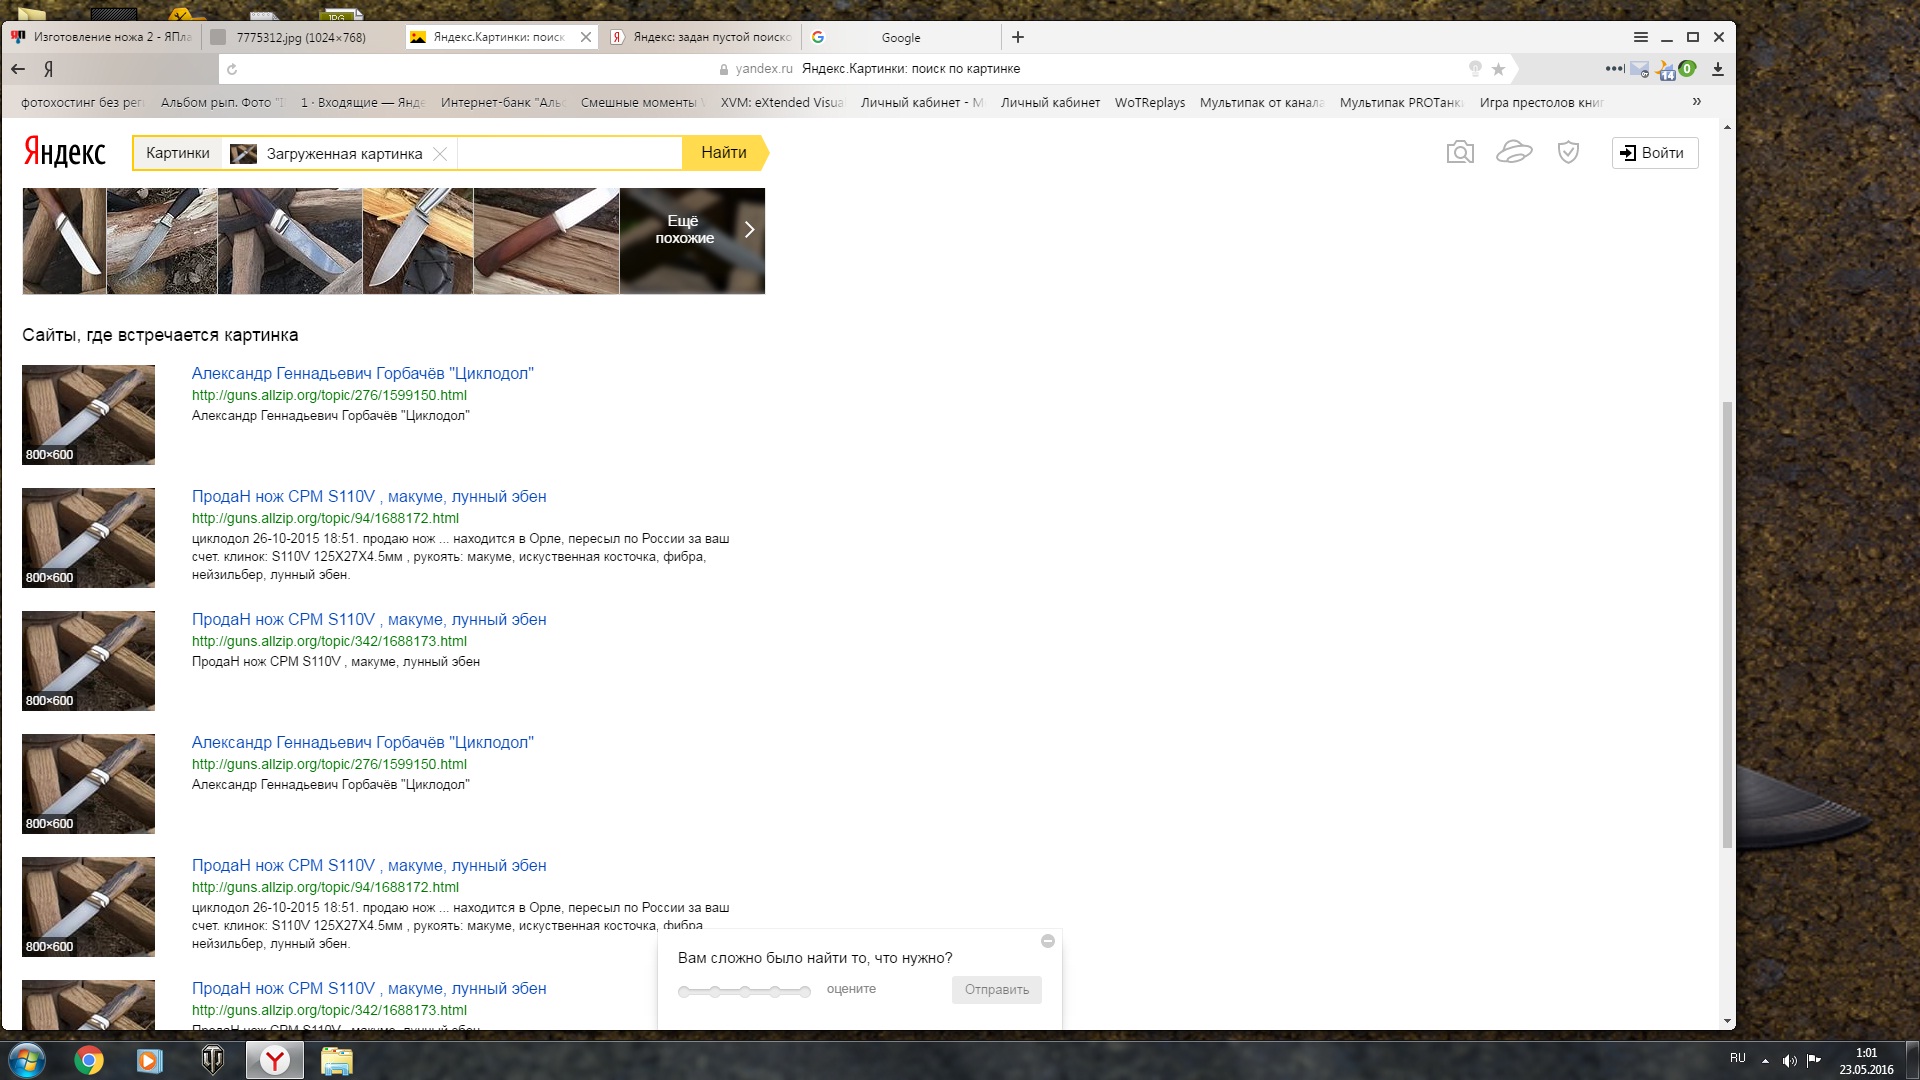Open first guns.allzip.org/topic/342/1688173.html URL link
This screenshot has width=1920, height=1080.
pos(329,641)
